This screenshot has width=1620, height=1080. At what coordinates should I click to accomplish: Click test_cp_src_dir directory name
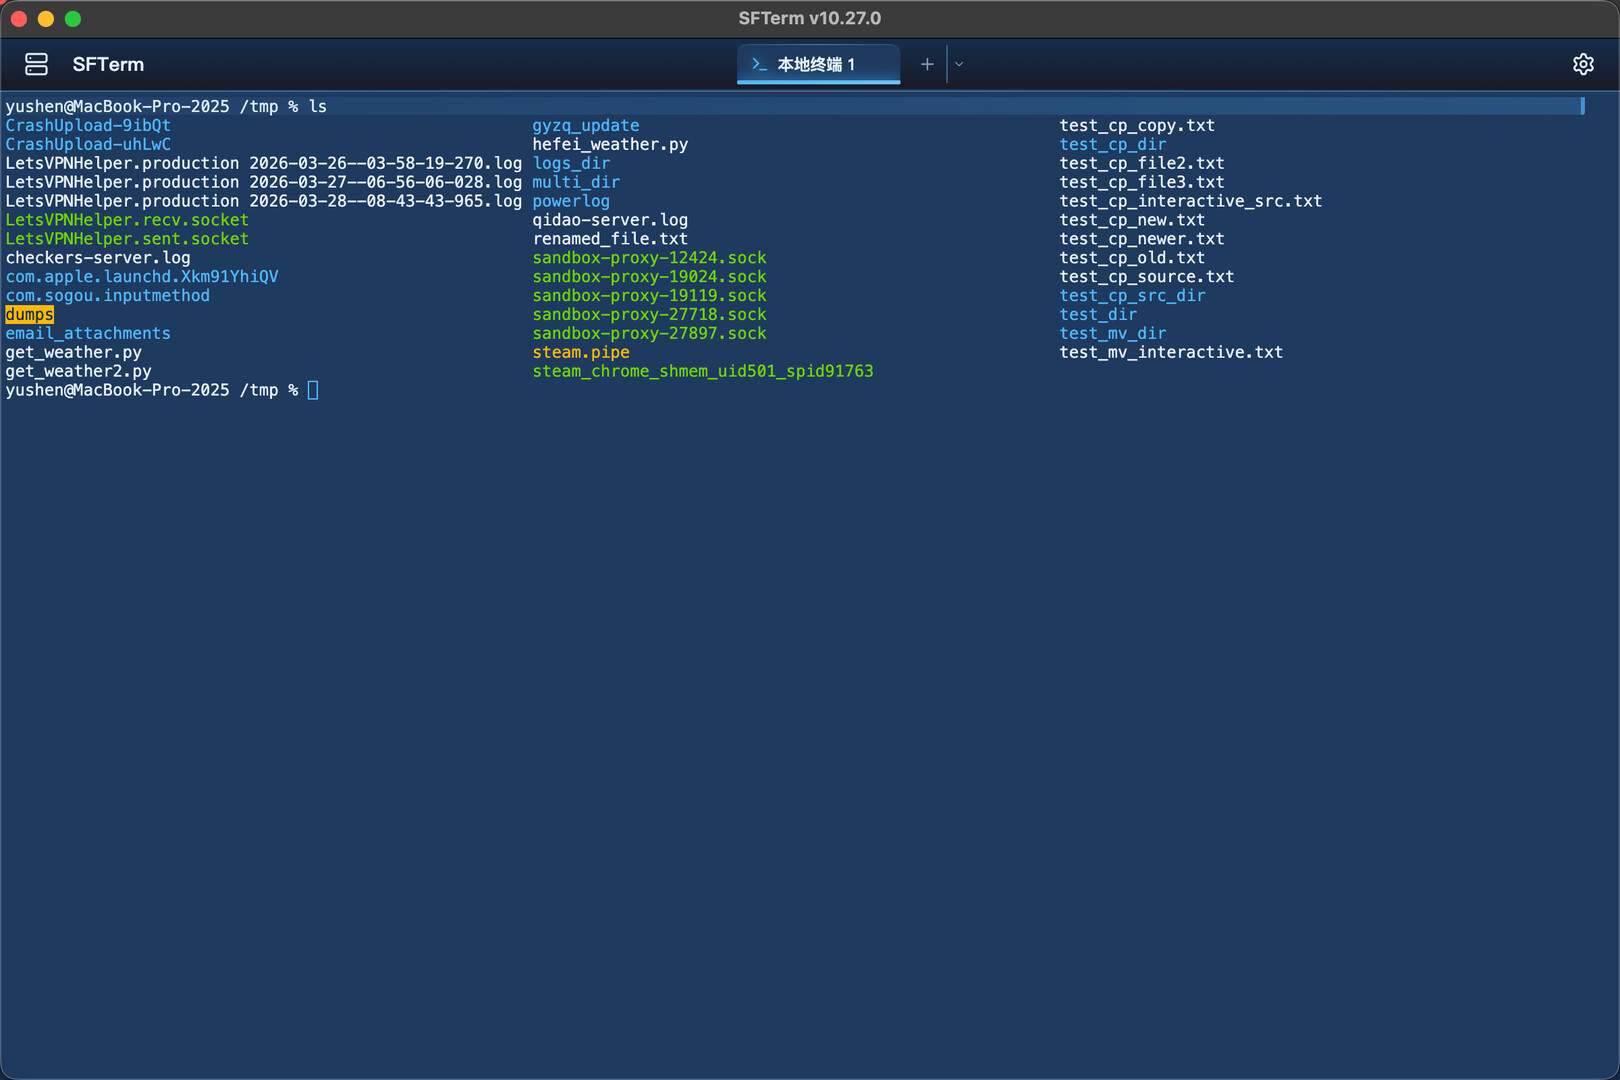click(1132, 296)
